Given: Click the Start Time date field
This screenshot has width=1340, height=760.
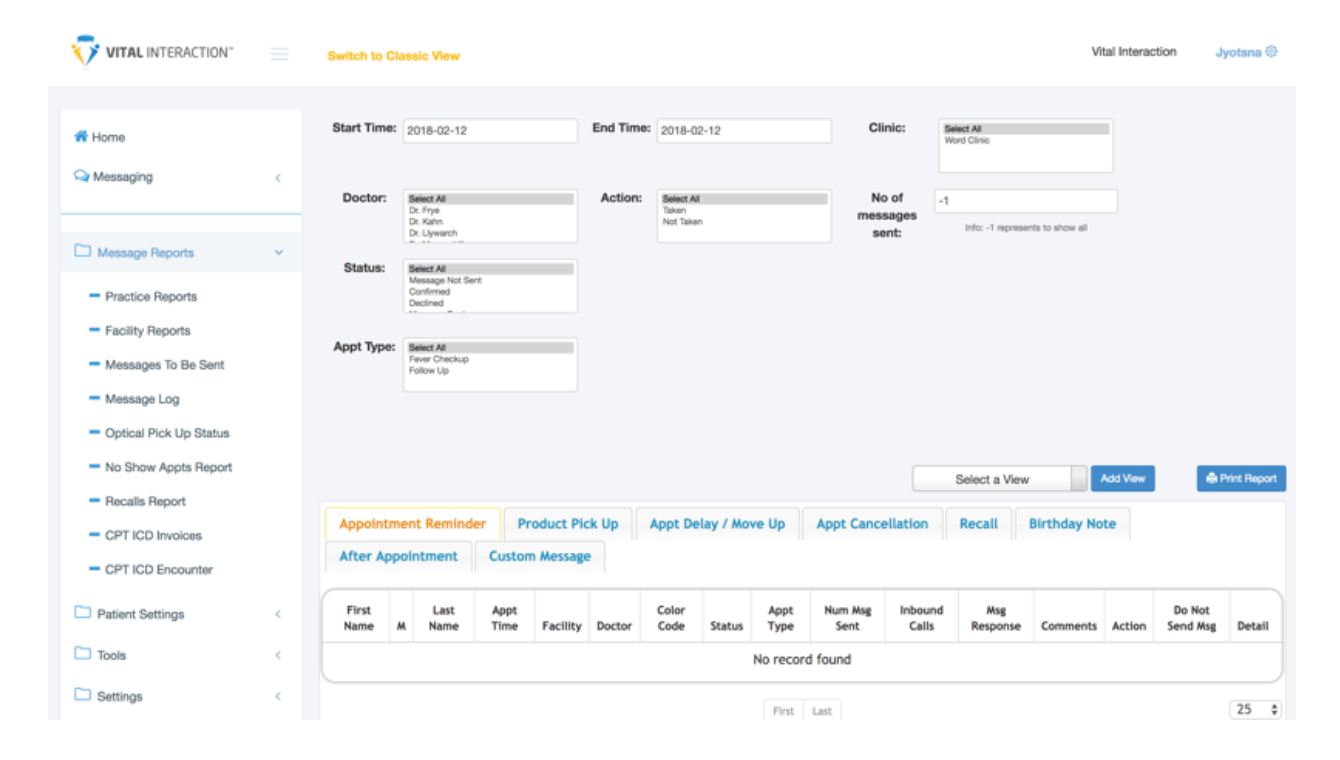Looking at the screenshot, I should click(x=490, y=131).
